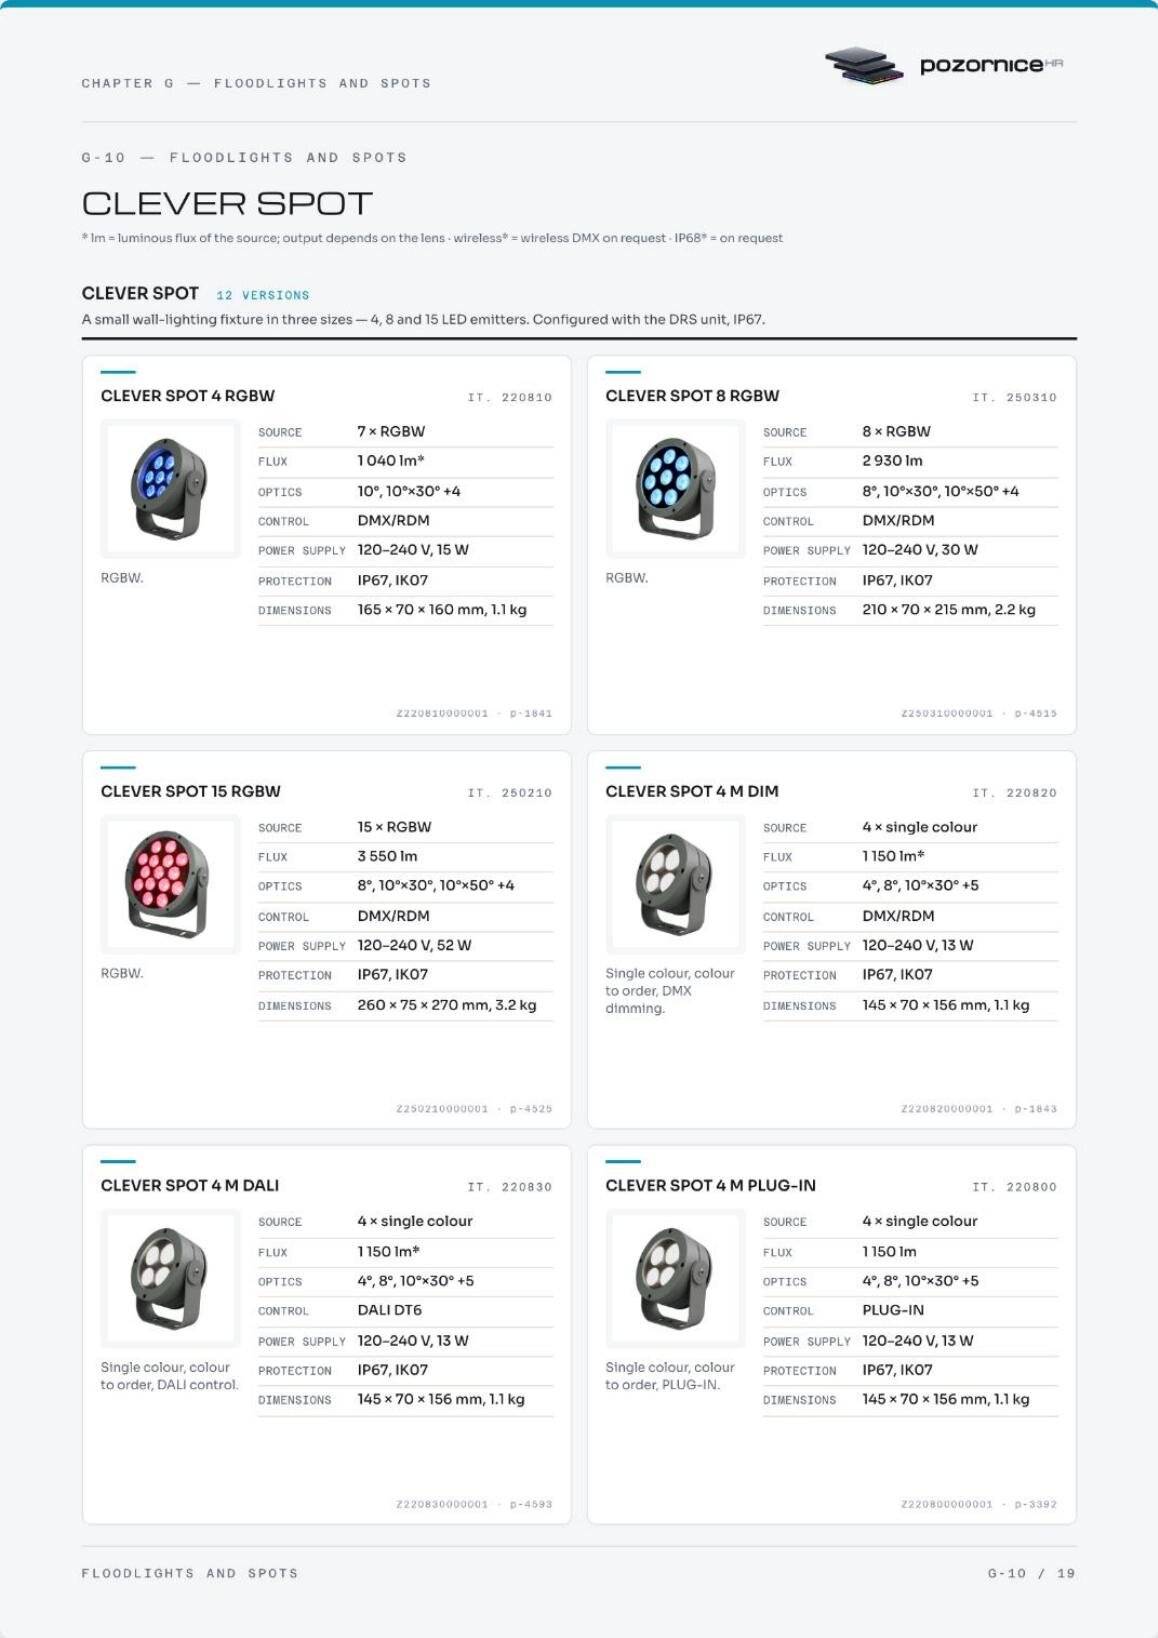Click the CLEVER SPOT main page heading
The height and width of the screenshot is (1638, 1158).
click(x=227, y=203)
